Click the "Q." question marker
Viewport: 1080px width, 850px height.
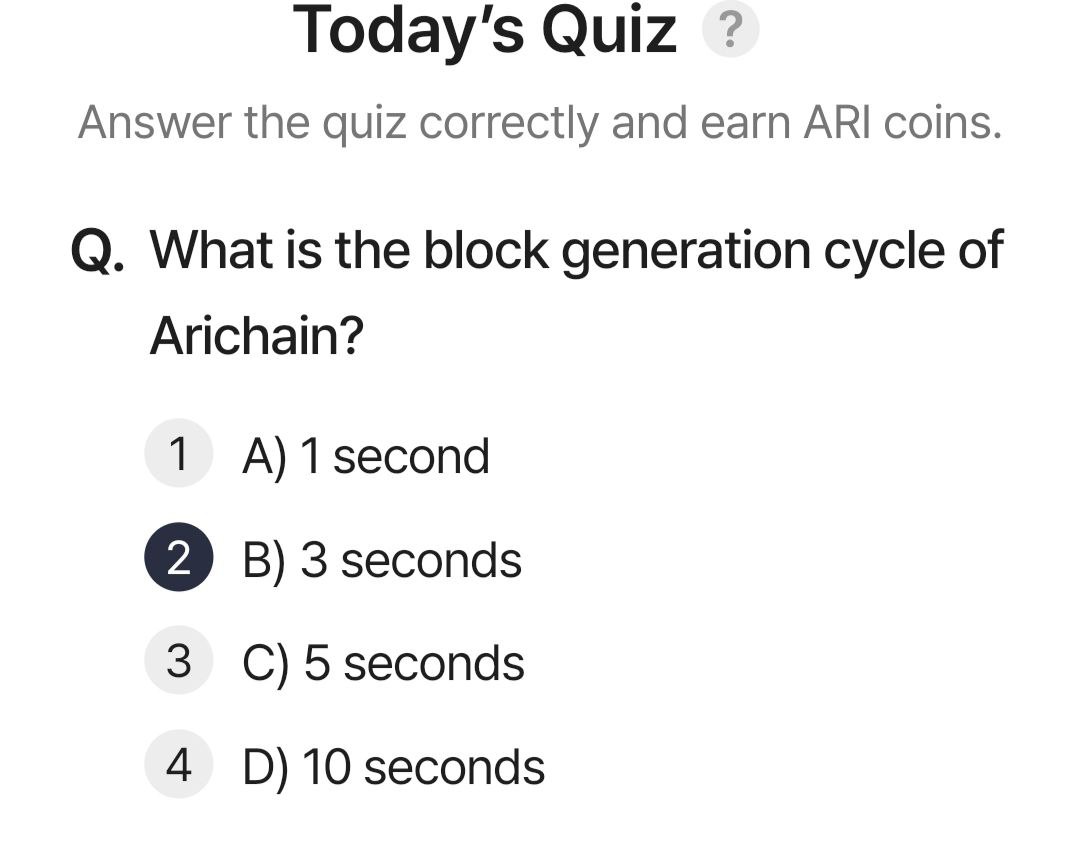coord(98,251)
